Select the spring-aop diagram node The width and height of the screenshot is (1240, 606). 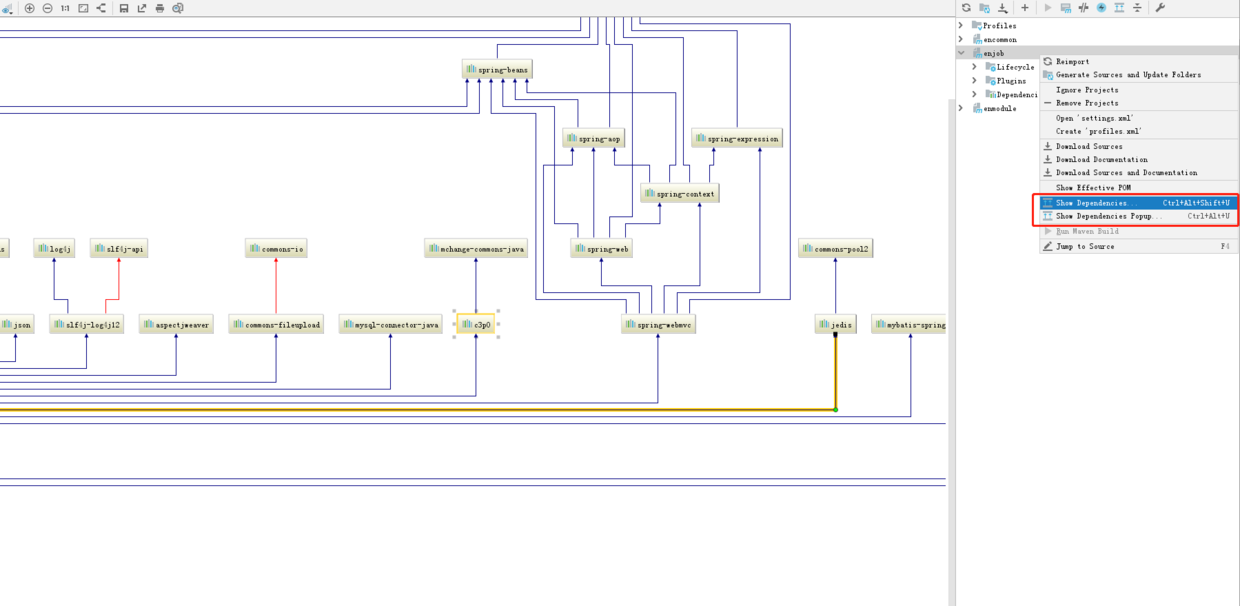click(x=594, y=139)
